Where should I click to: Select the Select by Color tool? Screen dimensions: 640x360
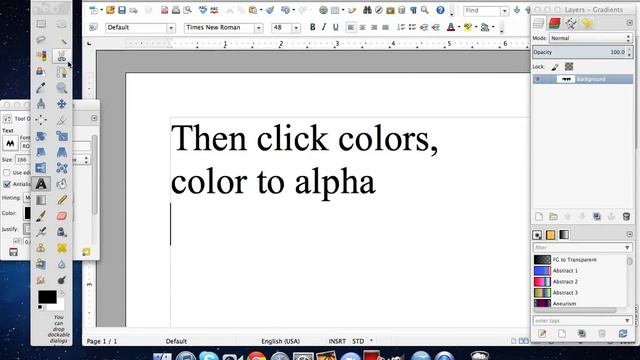pyautogui.click(x=41, y=56)
